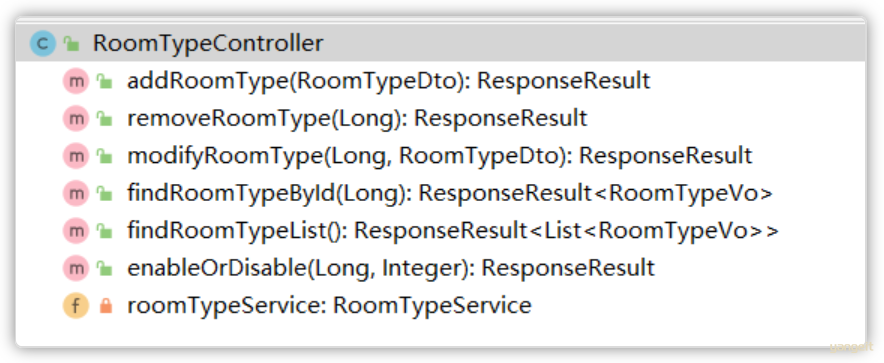
Task: Select modifyRoomType(Long, RoomTypeDto) method entry
Action: click(x=440, y=156)
